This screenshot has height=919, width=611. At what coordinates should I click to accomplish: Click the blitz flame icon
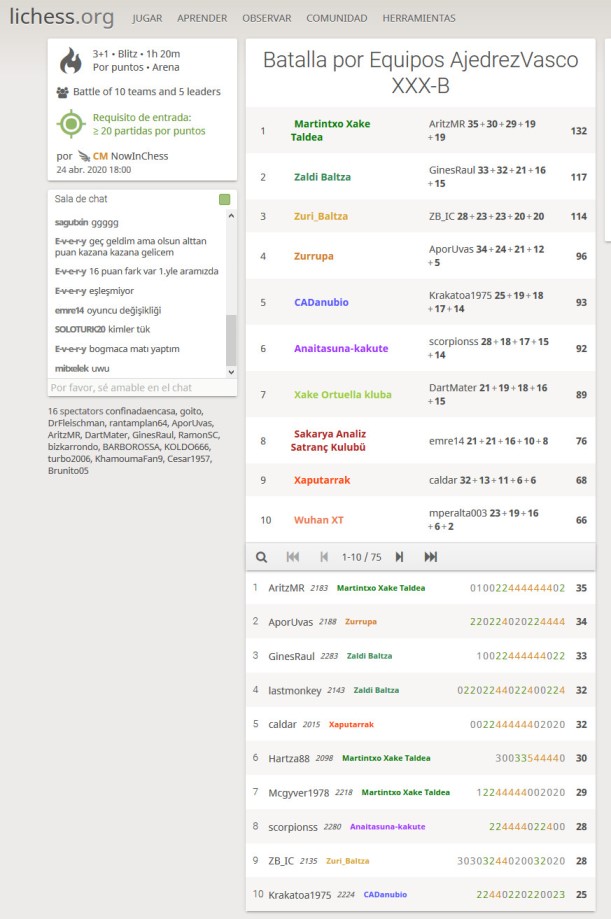[70, 62]
